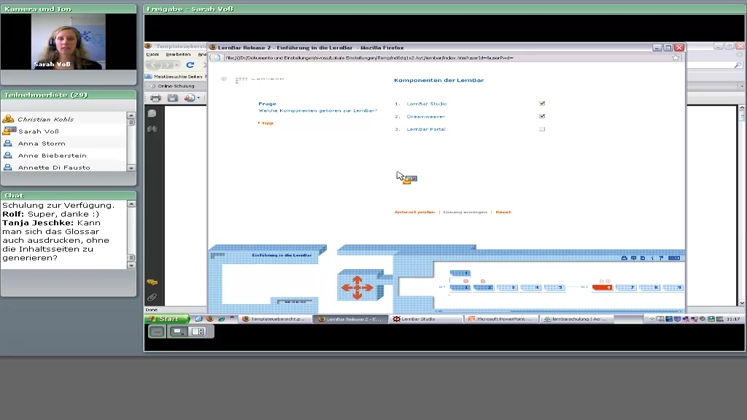The height and width of the screenshot is (420, 747).
Task: Open the Windows Start button
Action: click(165, 319)
